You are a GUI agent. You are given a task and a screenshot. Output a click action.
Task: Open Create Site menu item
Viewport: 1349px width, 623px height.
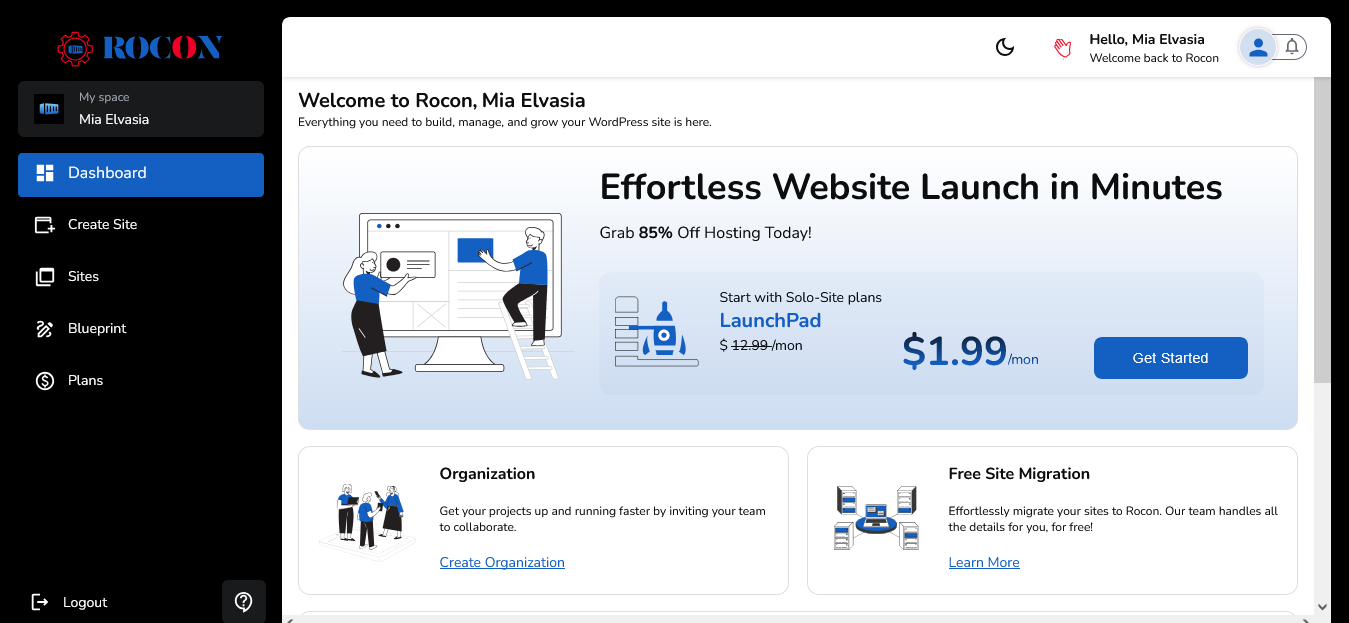[141, 225]
